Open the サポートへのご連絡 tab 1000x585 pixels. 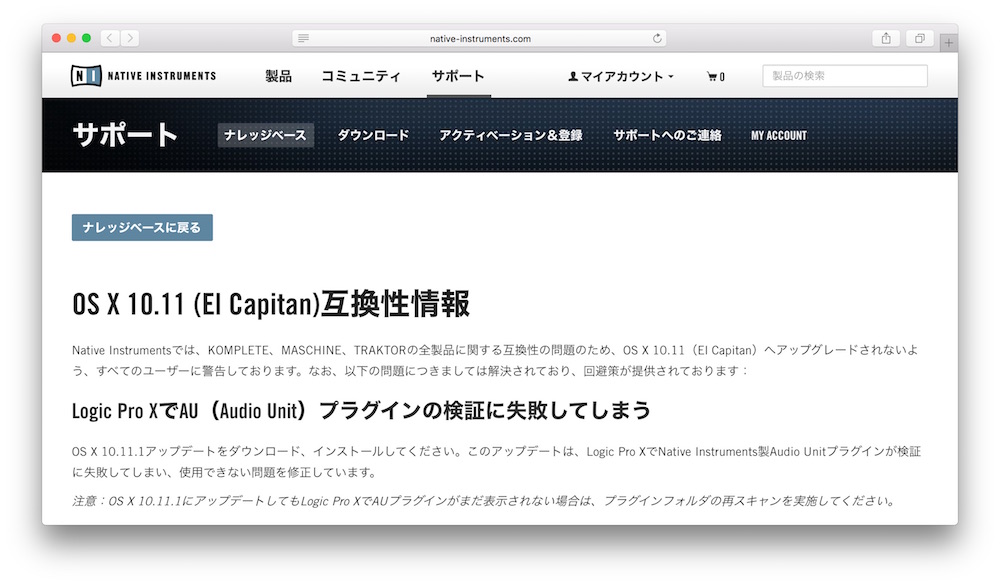pyautogui.click(x=667, y=135)
